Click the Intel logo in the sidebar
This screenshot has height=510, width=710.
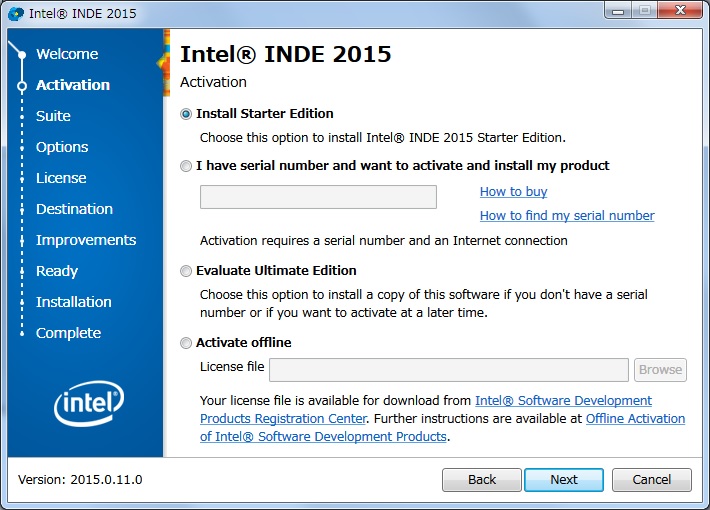point(87,402)
